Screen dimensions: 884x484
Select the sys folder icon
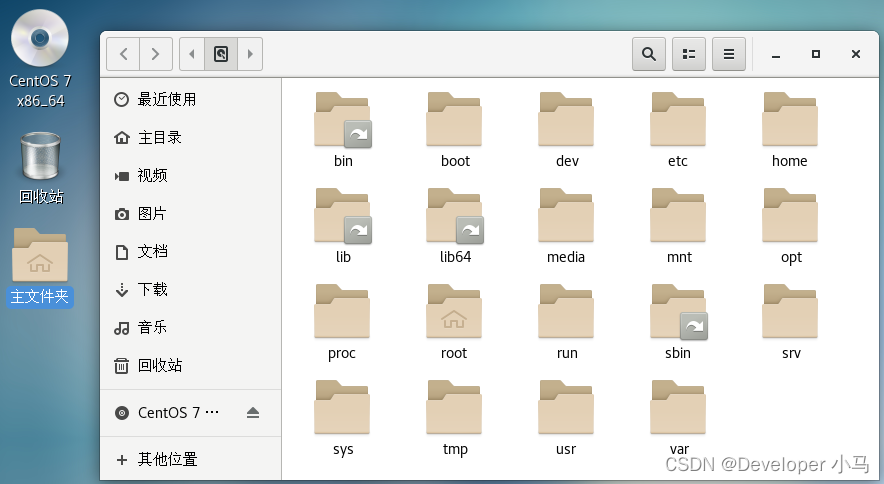(x=342, y=408)
